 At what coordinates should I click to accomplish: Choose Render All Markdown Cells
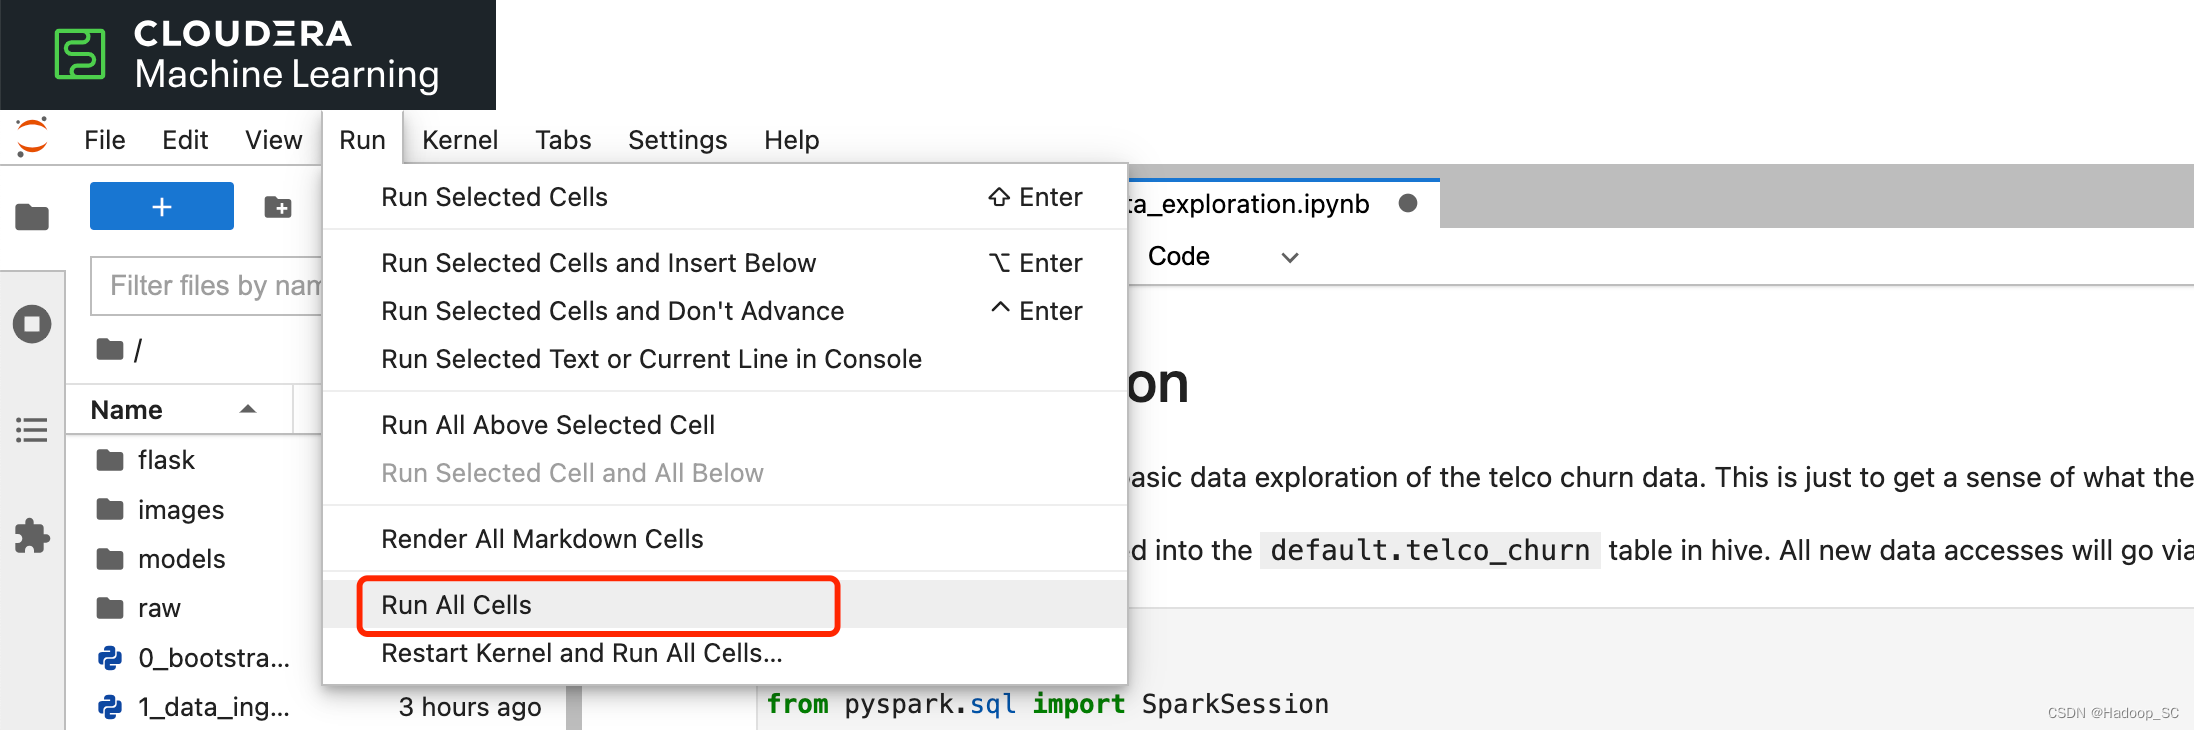(x=725, y=539)
